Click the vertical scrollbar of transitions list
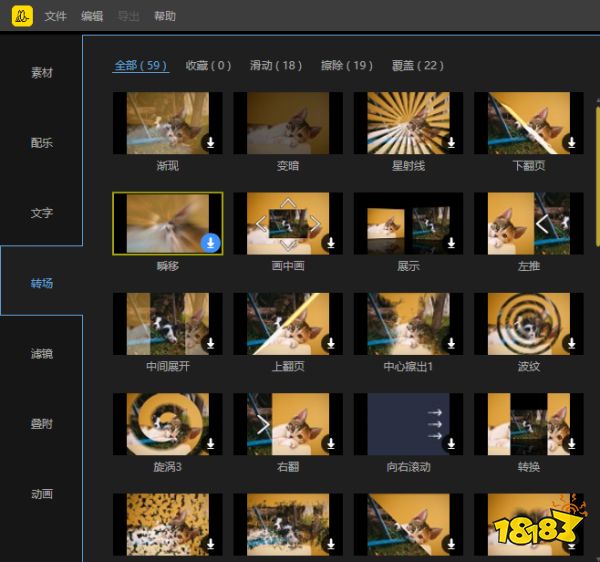Image resolution: width=600 pixels, height=562 pixels. 596,150
